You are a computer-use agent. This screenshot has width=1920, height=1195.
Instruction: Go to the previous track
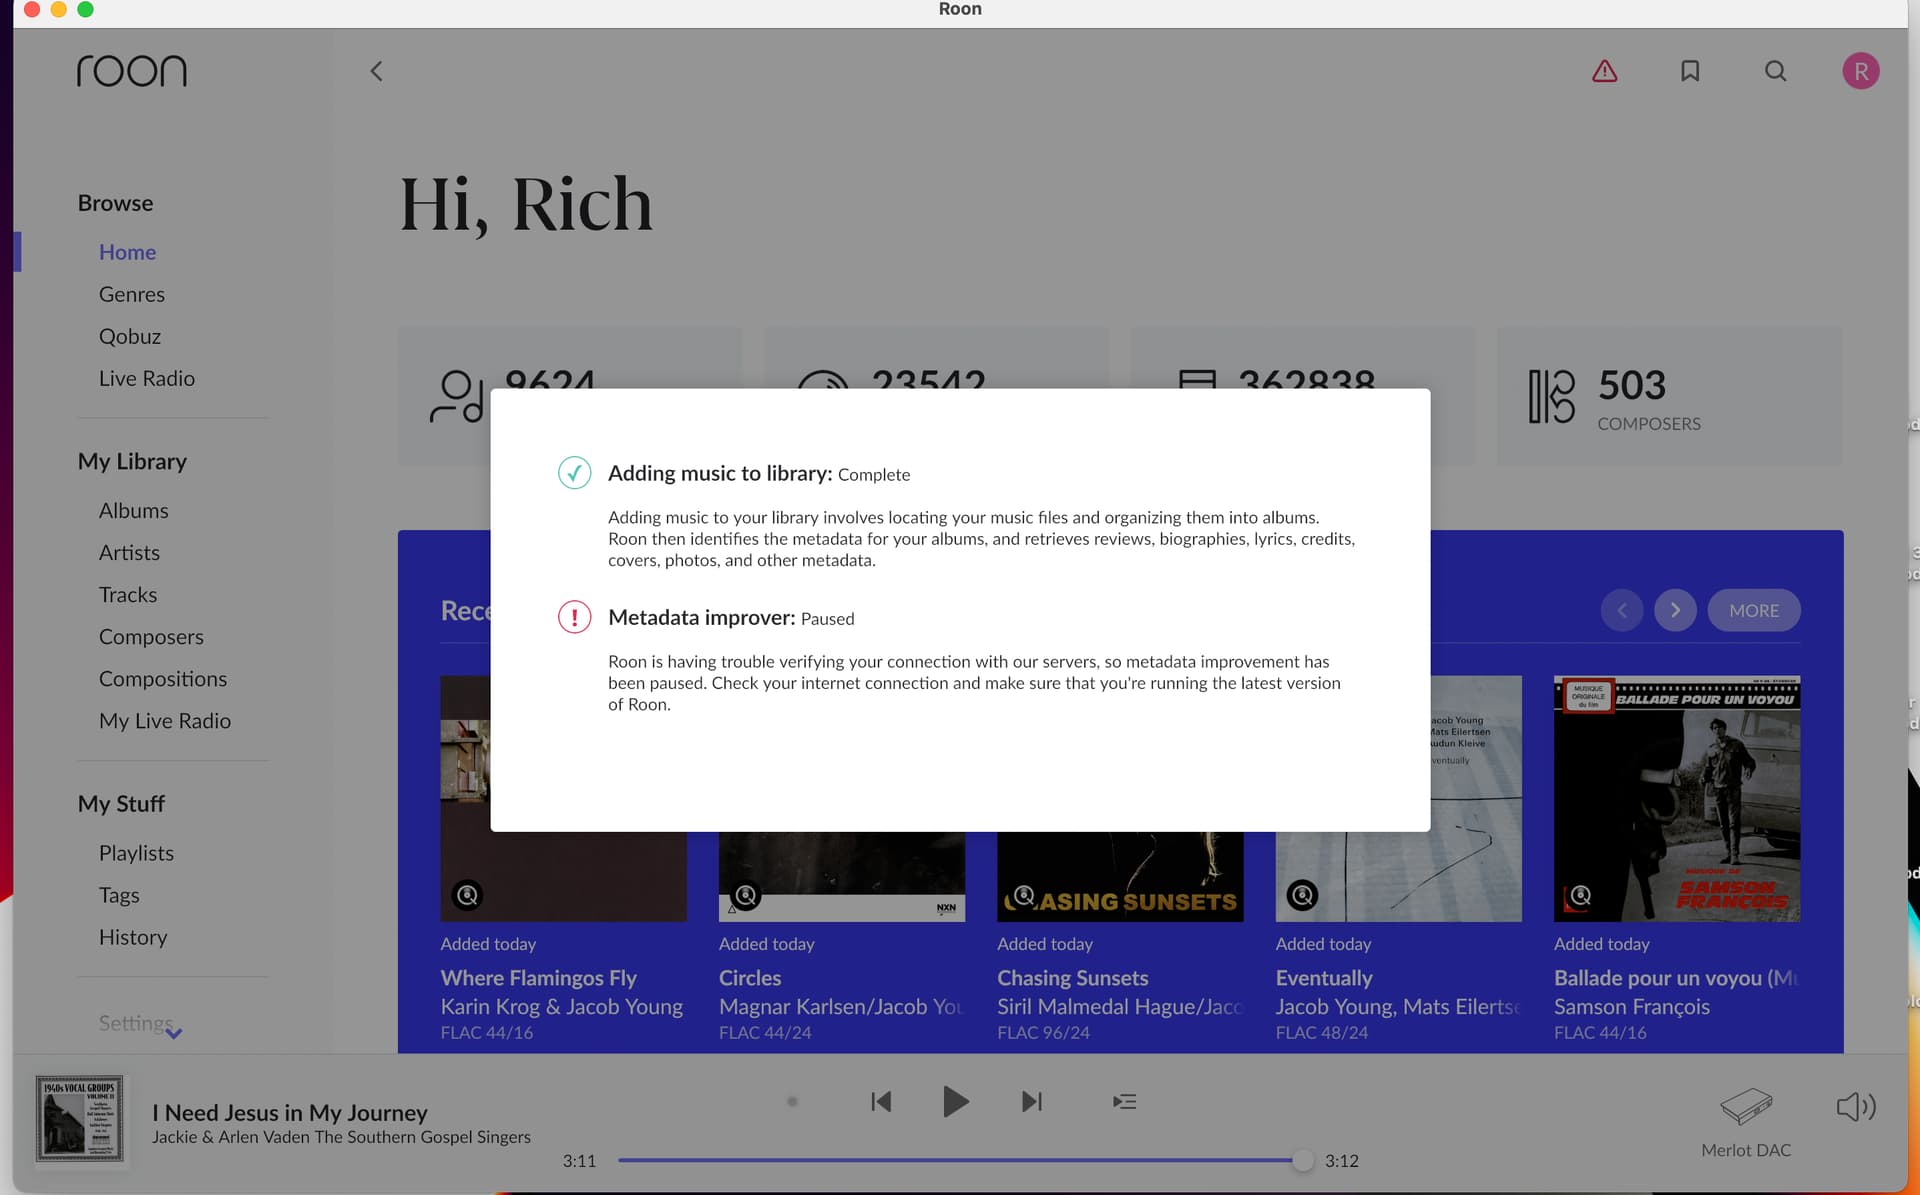pos(880,1101)
